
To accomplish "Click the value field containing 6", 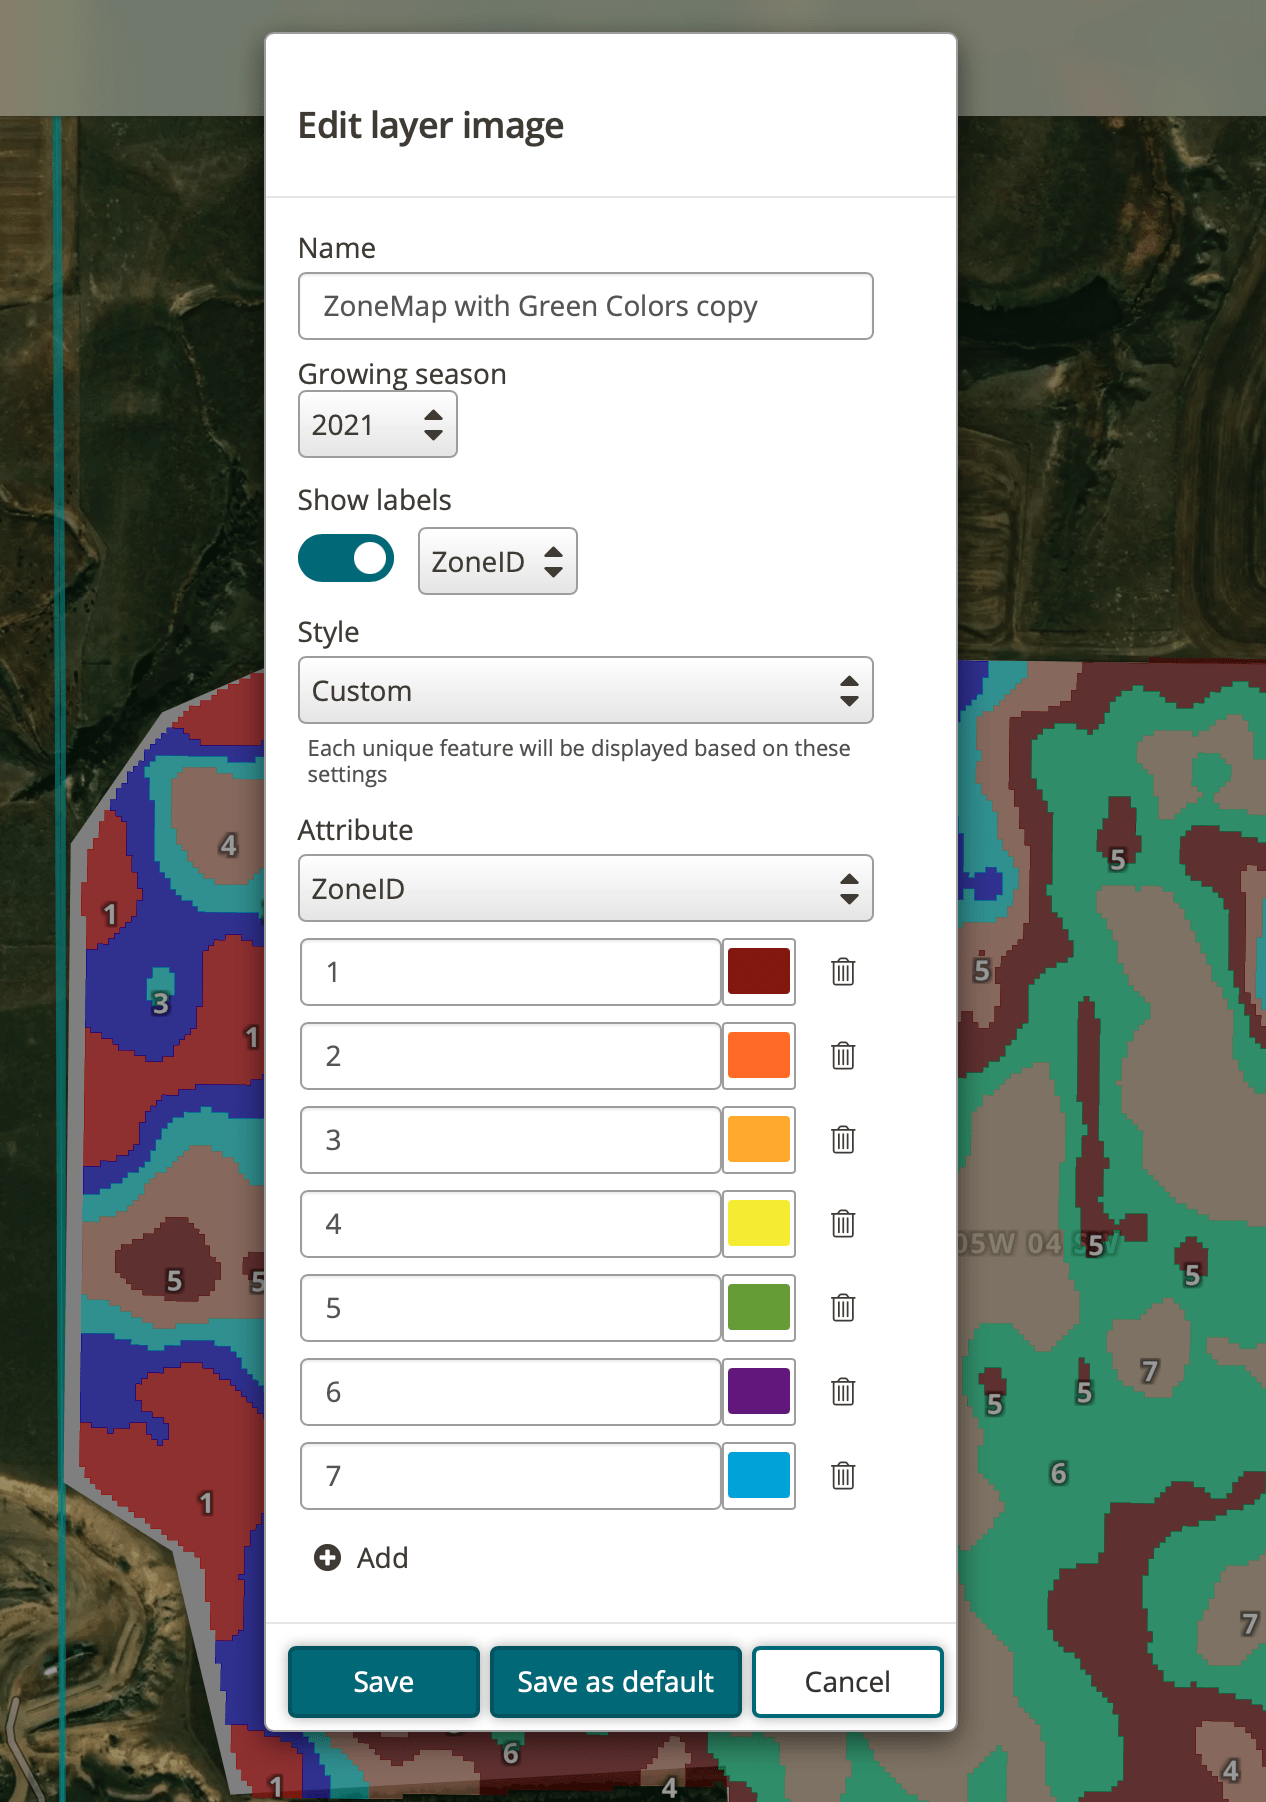I will point(511,1392).
